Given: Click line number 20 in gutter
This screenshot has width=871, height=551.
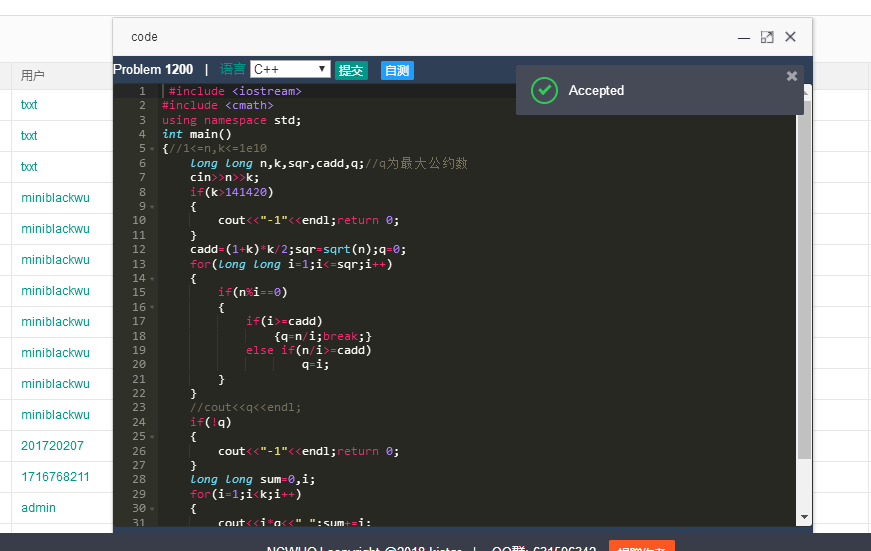Looking at the screenshot, I should [x=139, y=364].
